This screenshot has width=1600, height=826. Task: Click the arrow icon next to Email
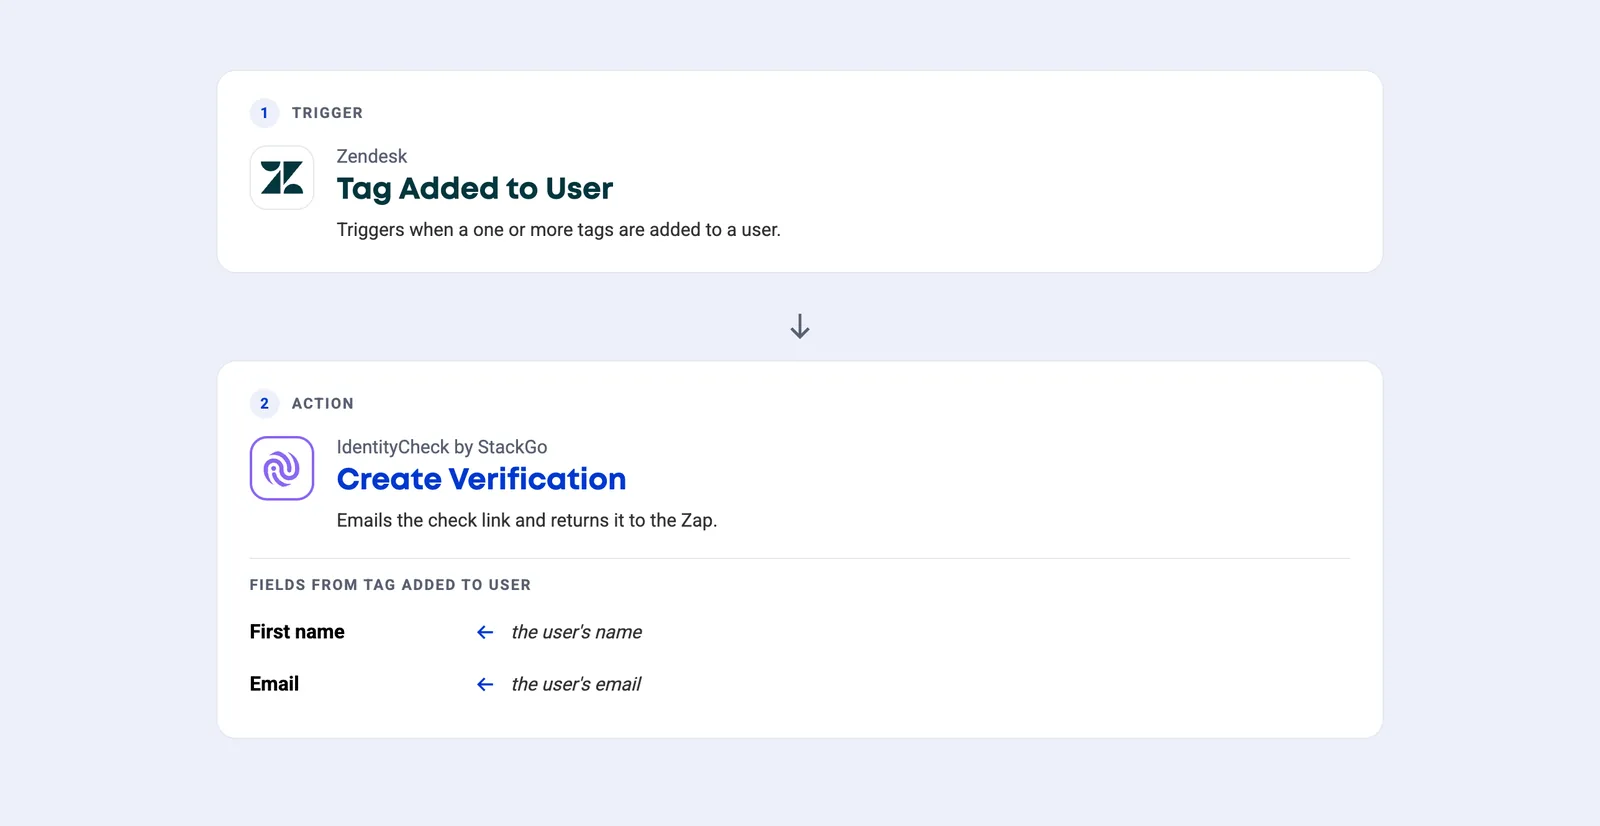[x=485, y=684]
